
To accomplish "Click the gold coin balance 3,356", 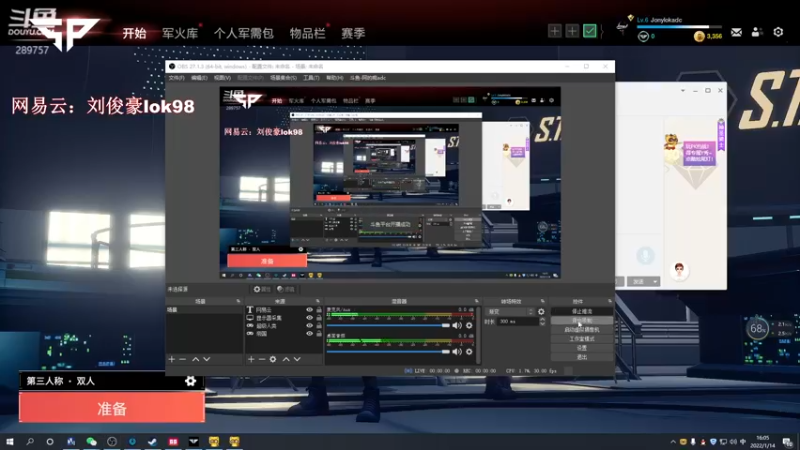I will pos(708,36).
